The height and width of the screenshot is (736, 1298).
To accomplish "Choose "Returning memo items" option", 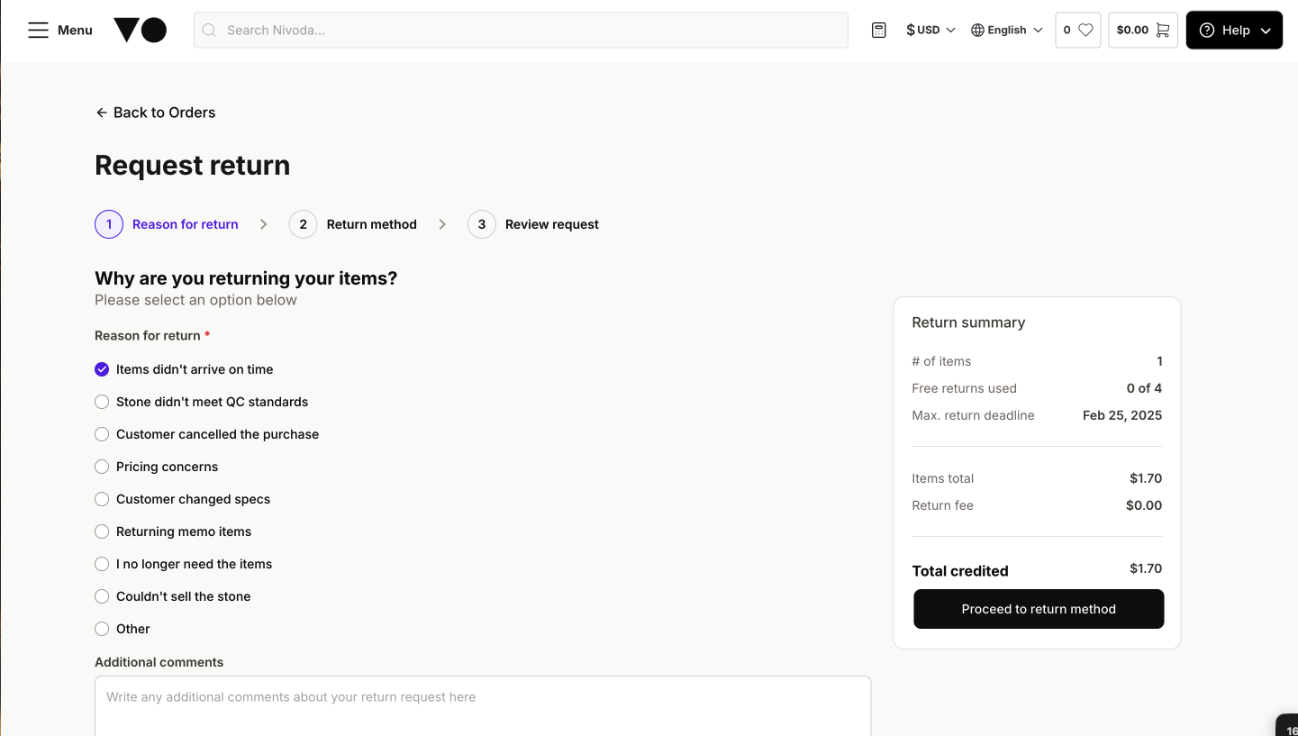I will (x=173, y=532).
